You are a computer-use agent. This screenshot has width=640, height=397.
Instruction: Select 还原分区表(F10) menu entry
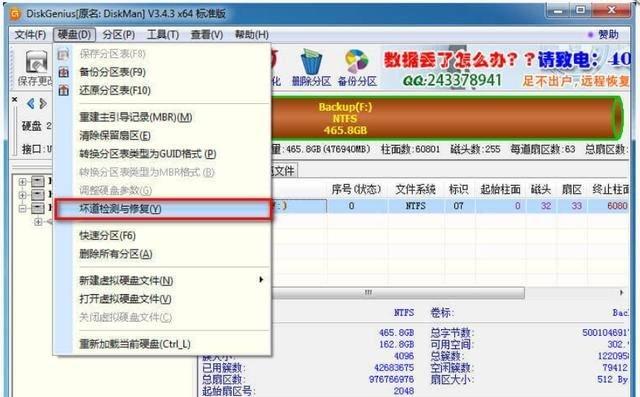click(x=162, y=90)
